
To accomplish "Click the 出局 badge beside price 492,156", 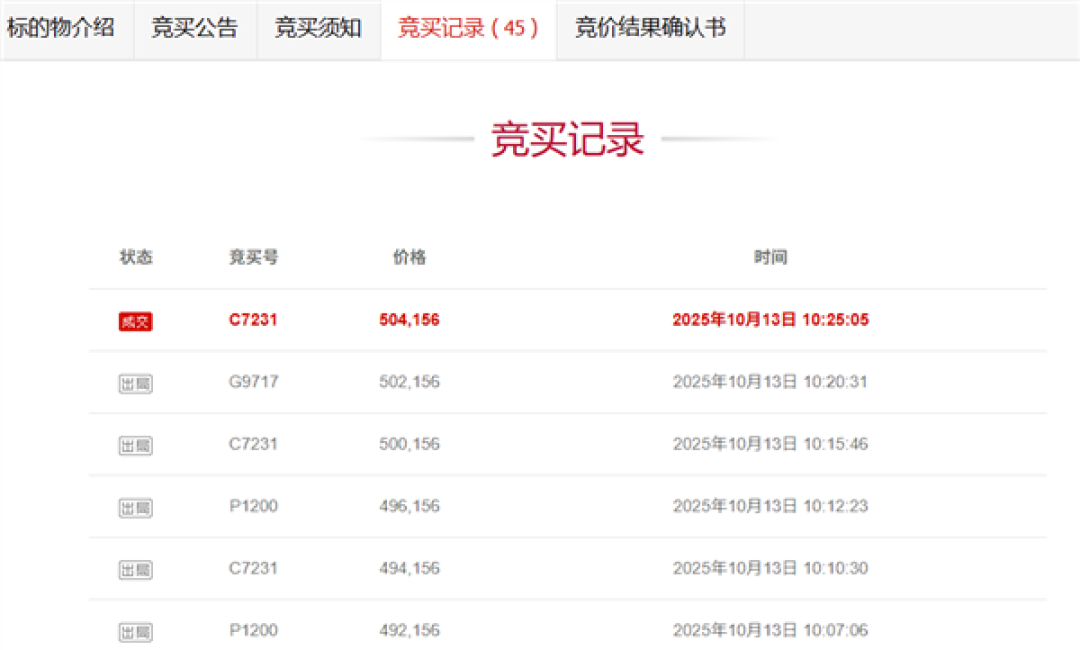I will (x=135, y=631).
